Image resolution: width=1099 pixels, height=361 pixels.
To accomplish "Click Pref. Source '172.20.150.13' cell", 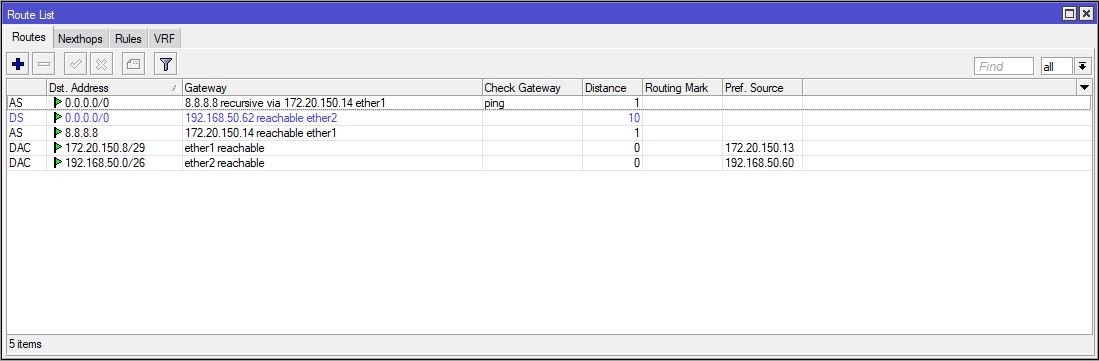I will coord(762,148).
